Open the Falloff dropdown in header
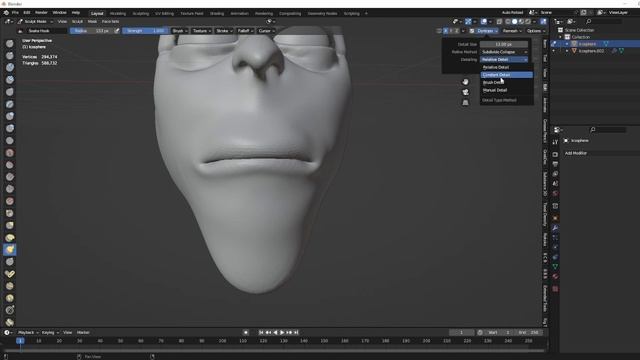Image resolution: width=640 pixels, height=360 pixels. (245, 31)
